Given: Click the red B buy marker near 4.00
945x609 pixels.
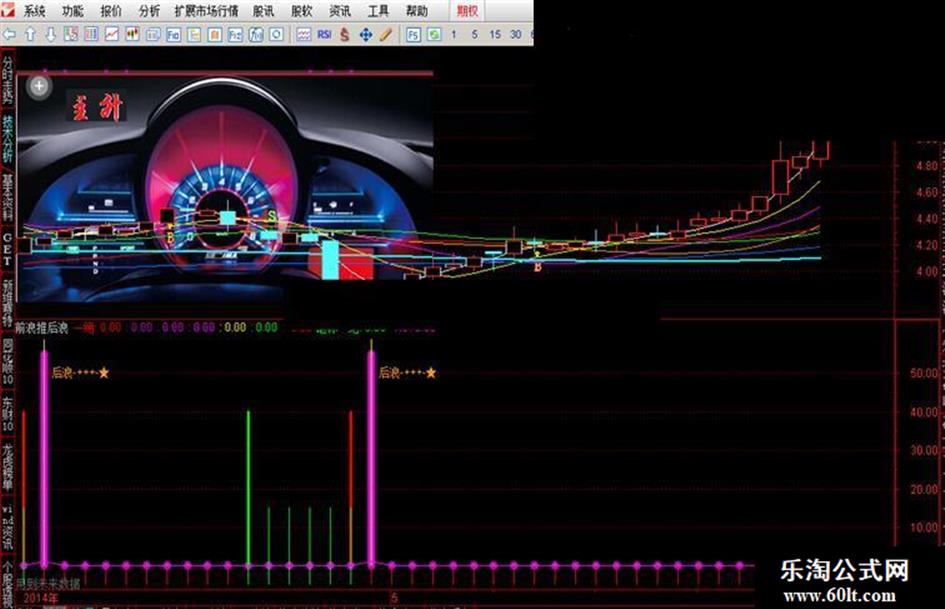Looking at the screenshot, I should [538, 266].
